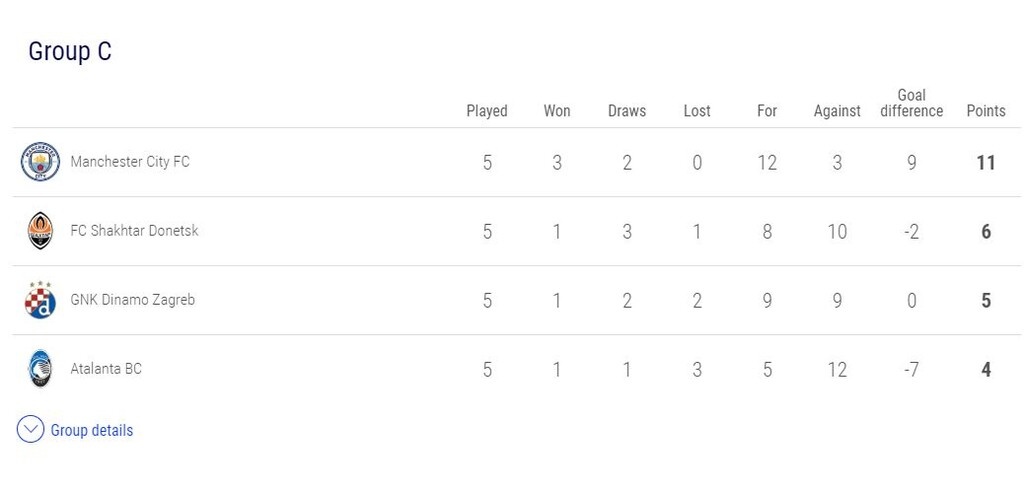Click the Atalanta BC crest
The width and height of the screenshot is (1024, 492).
[x=40, y=369]
